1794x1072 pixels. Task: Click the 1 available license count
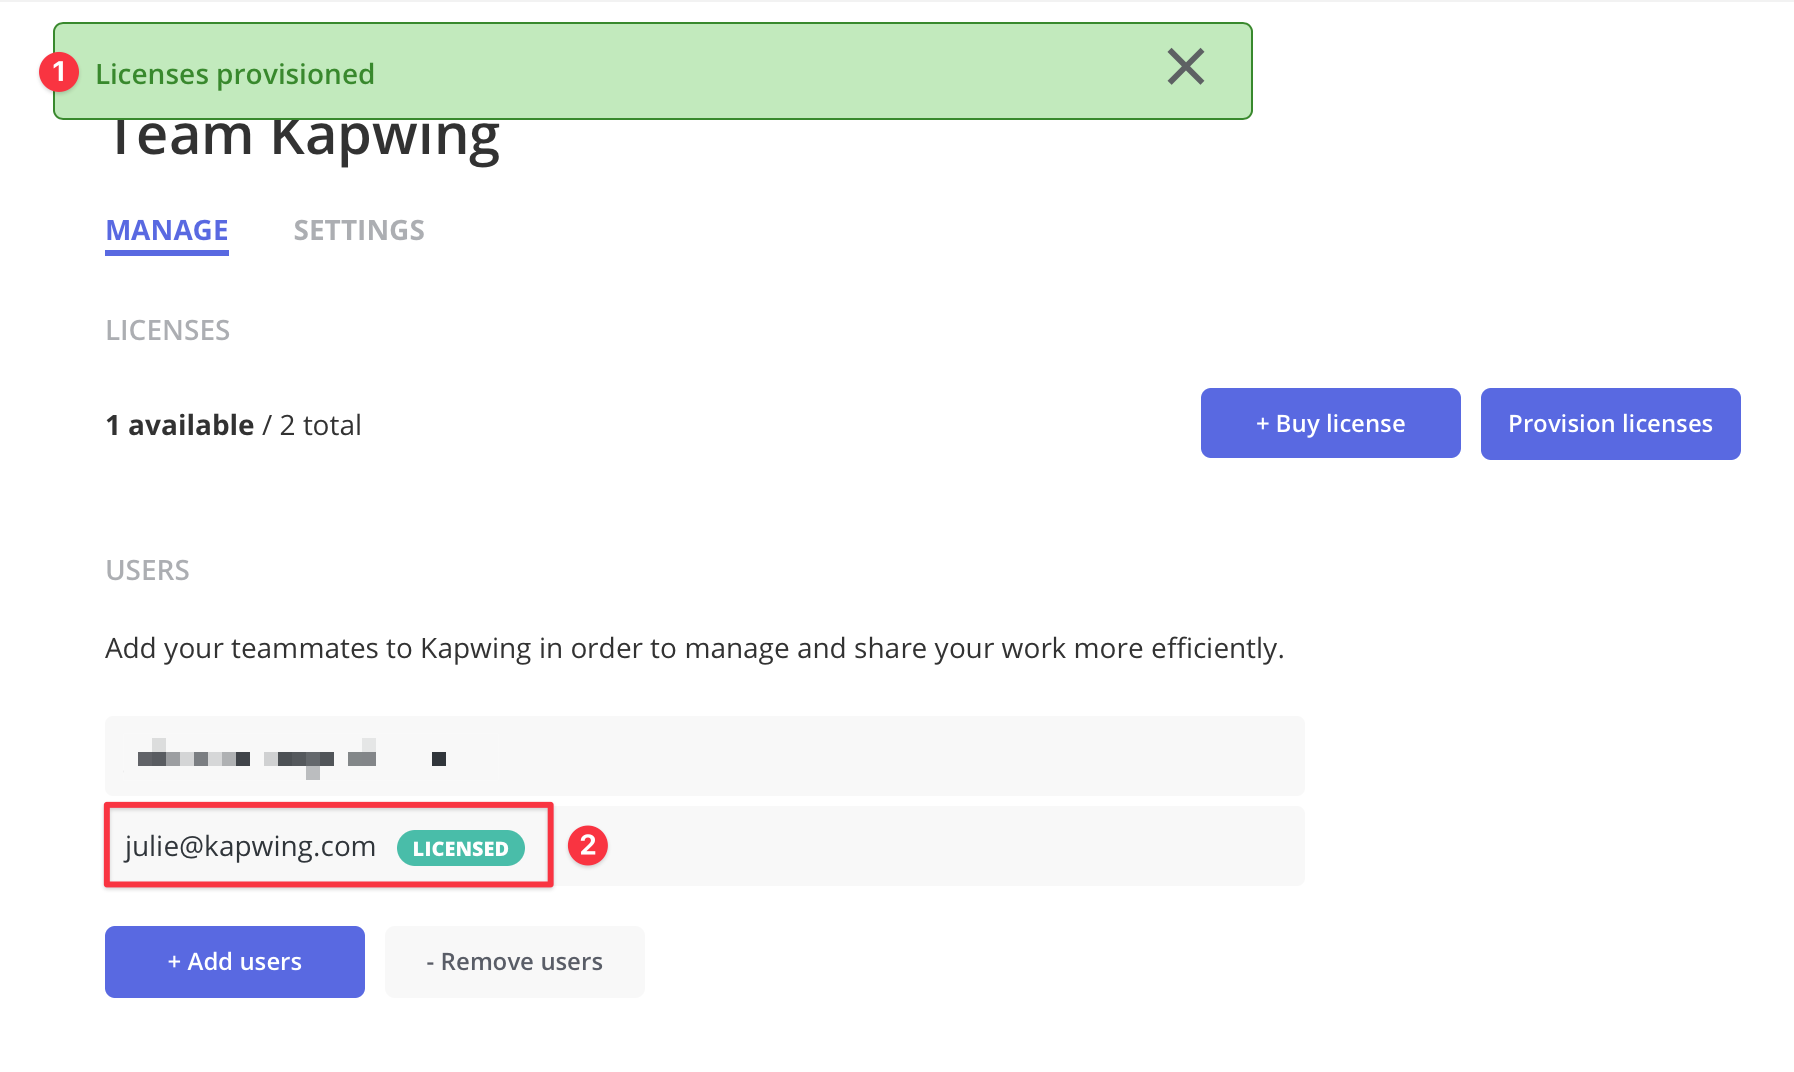180,426
